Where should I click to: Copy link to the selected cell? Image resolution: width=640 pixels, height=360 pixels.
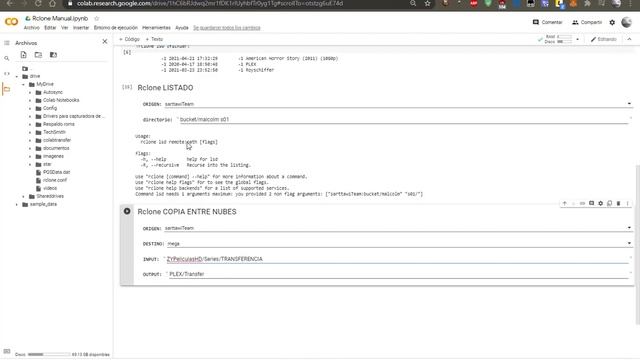(582, 203)
